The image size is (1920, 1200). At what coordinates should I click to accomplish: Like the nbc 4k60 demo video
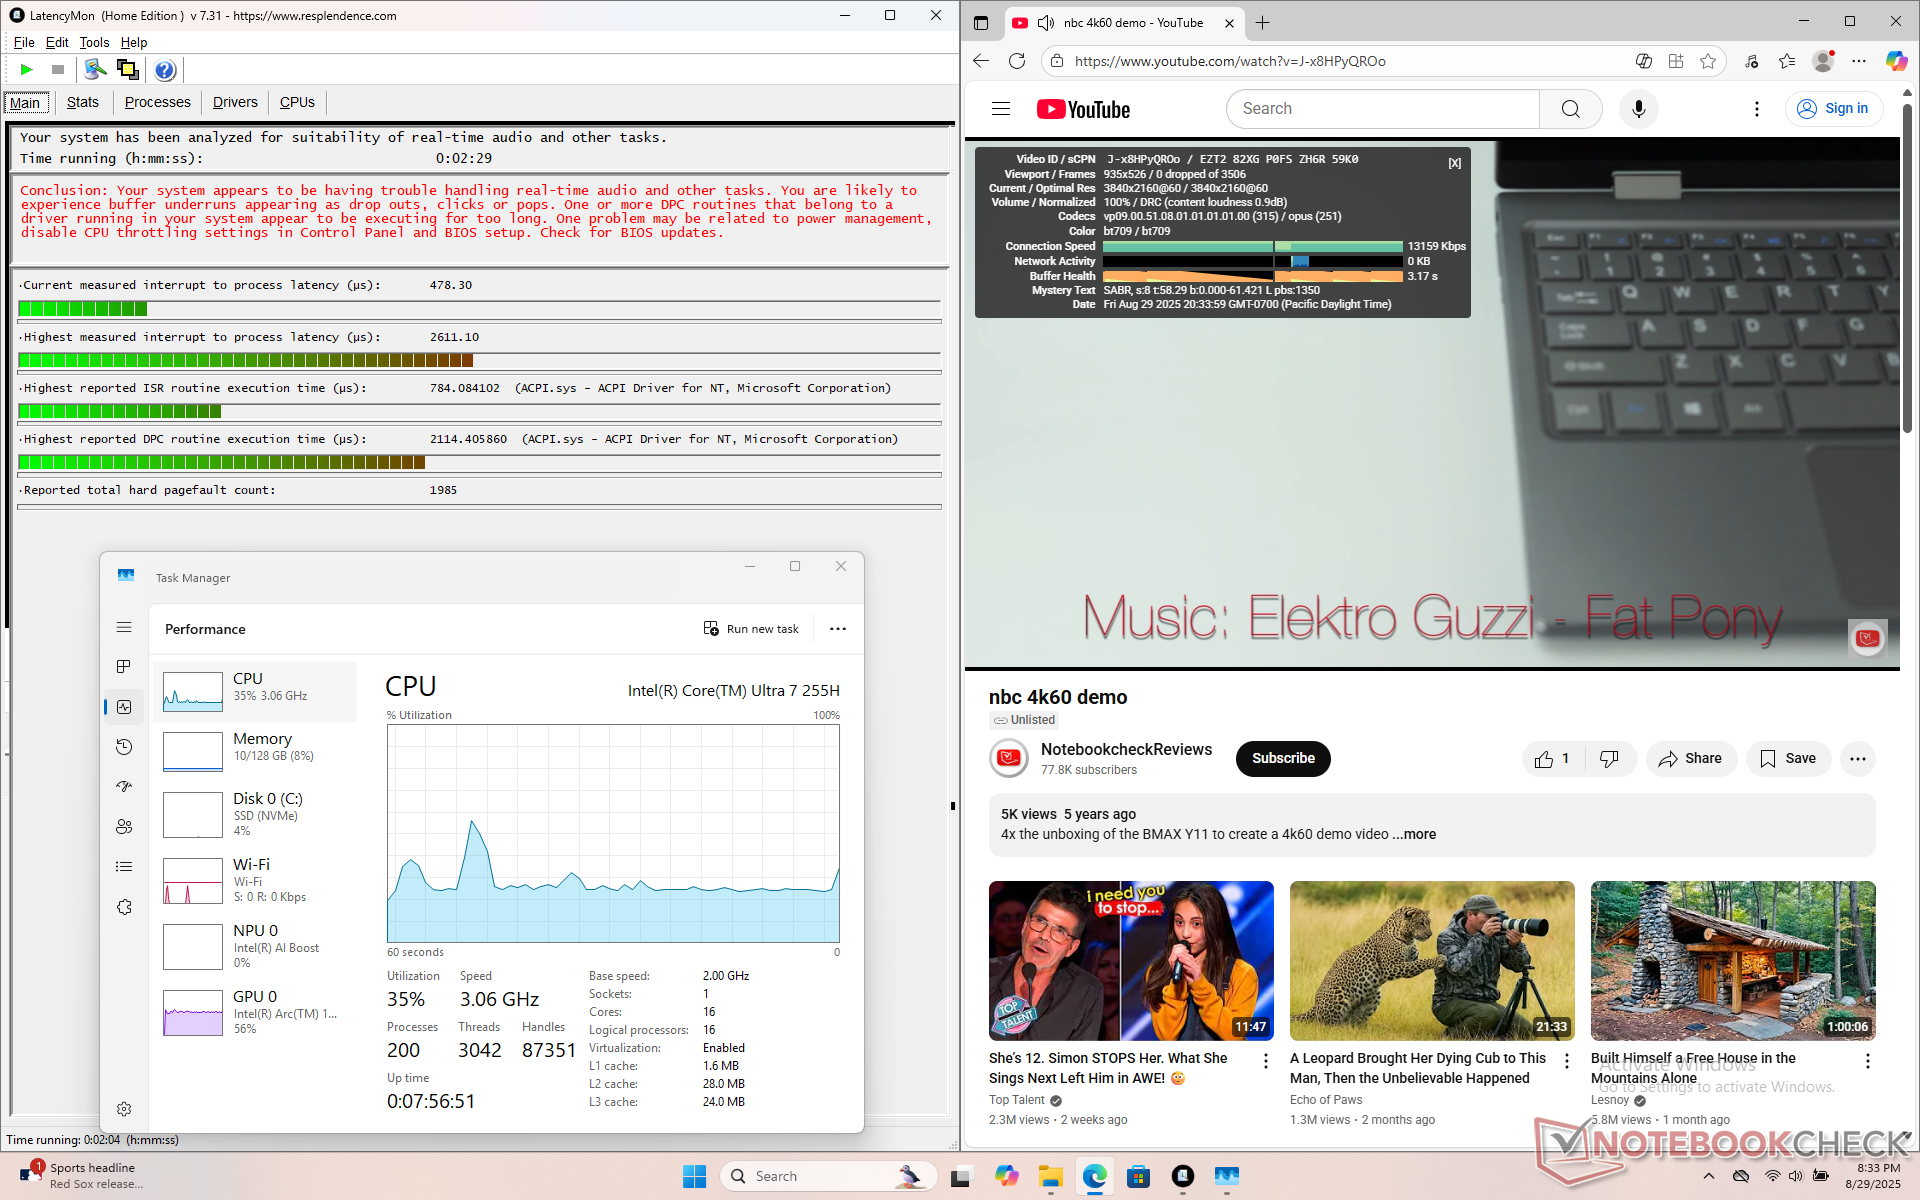(x=1553, y=759)
